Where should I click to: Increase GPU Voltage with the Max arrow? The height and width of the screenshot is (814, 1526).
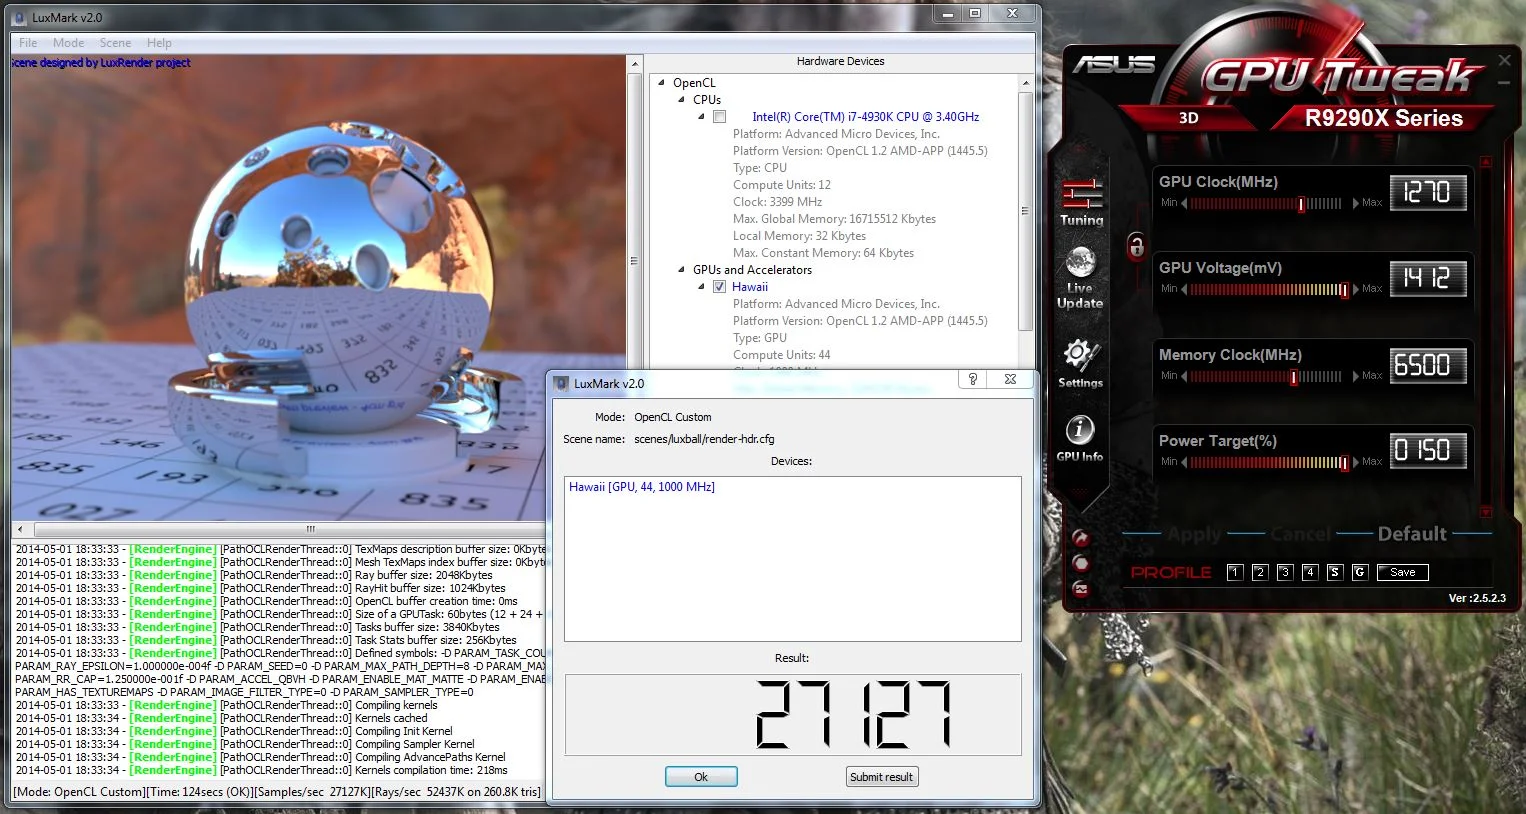tap(1355, 289)
